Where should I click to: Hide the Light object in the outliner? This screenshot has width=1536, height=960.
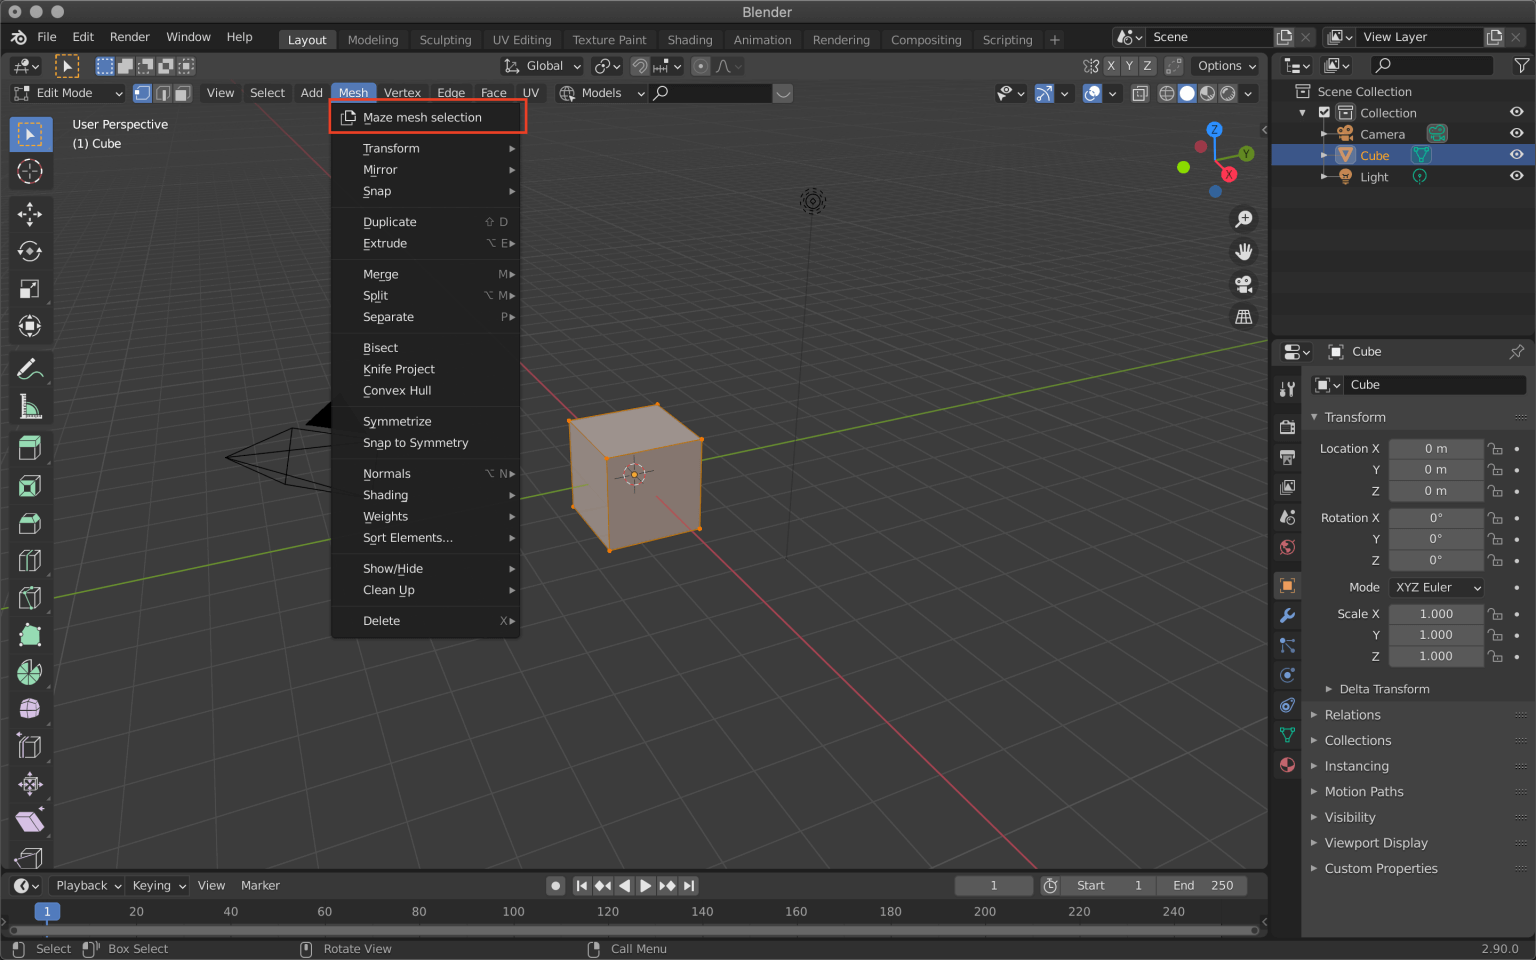point(1516,176)
